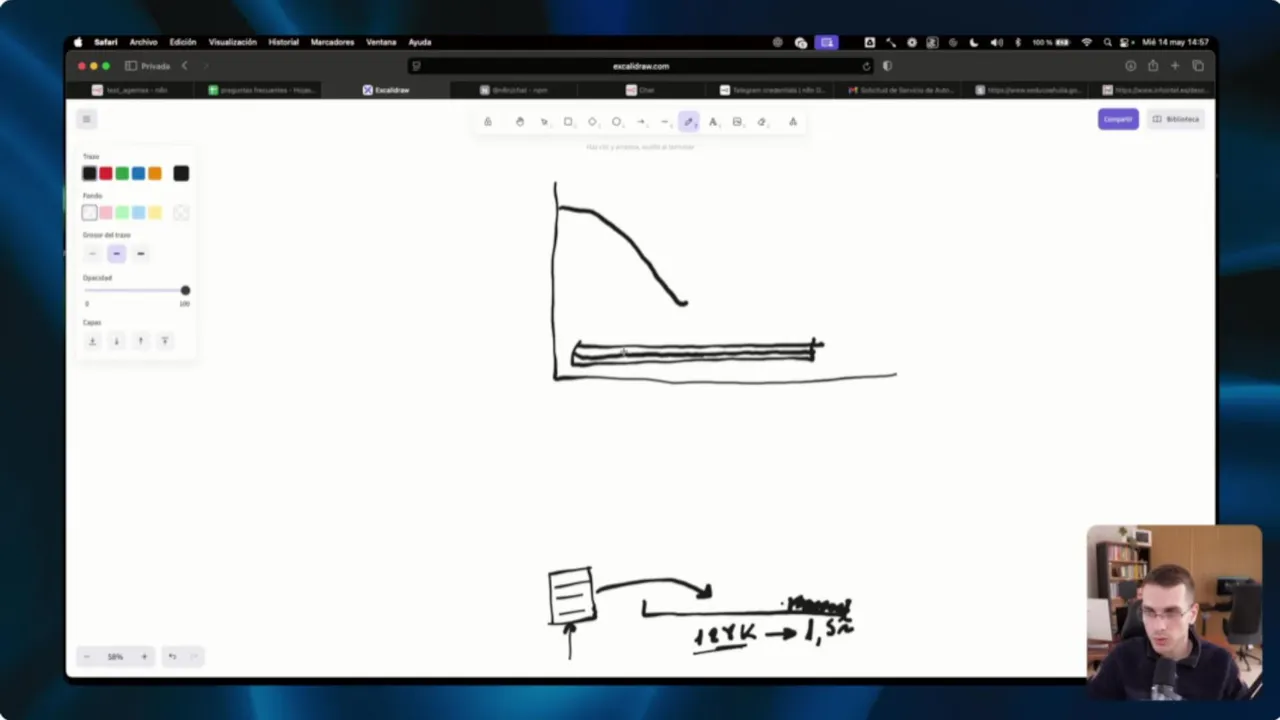Select the Arrow tool
The image size is (1280, 720).
click(641, 122)
